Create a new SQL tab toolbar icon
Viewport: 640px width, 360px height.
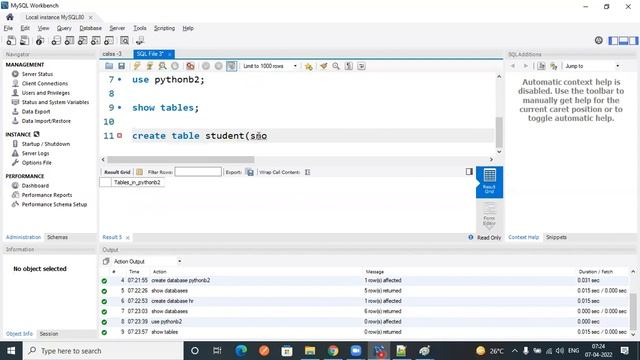[x=11, y=40]
